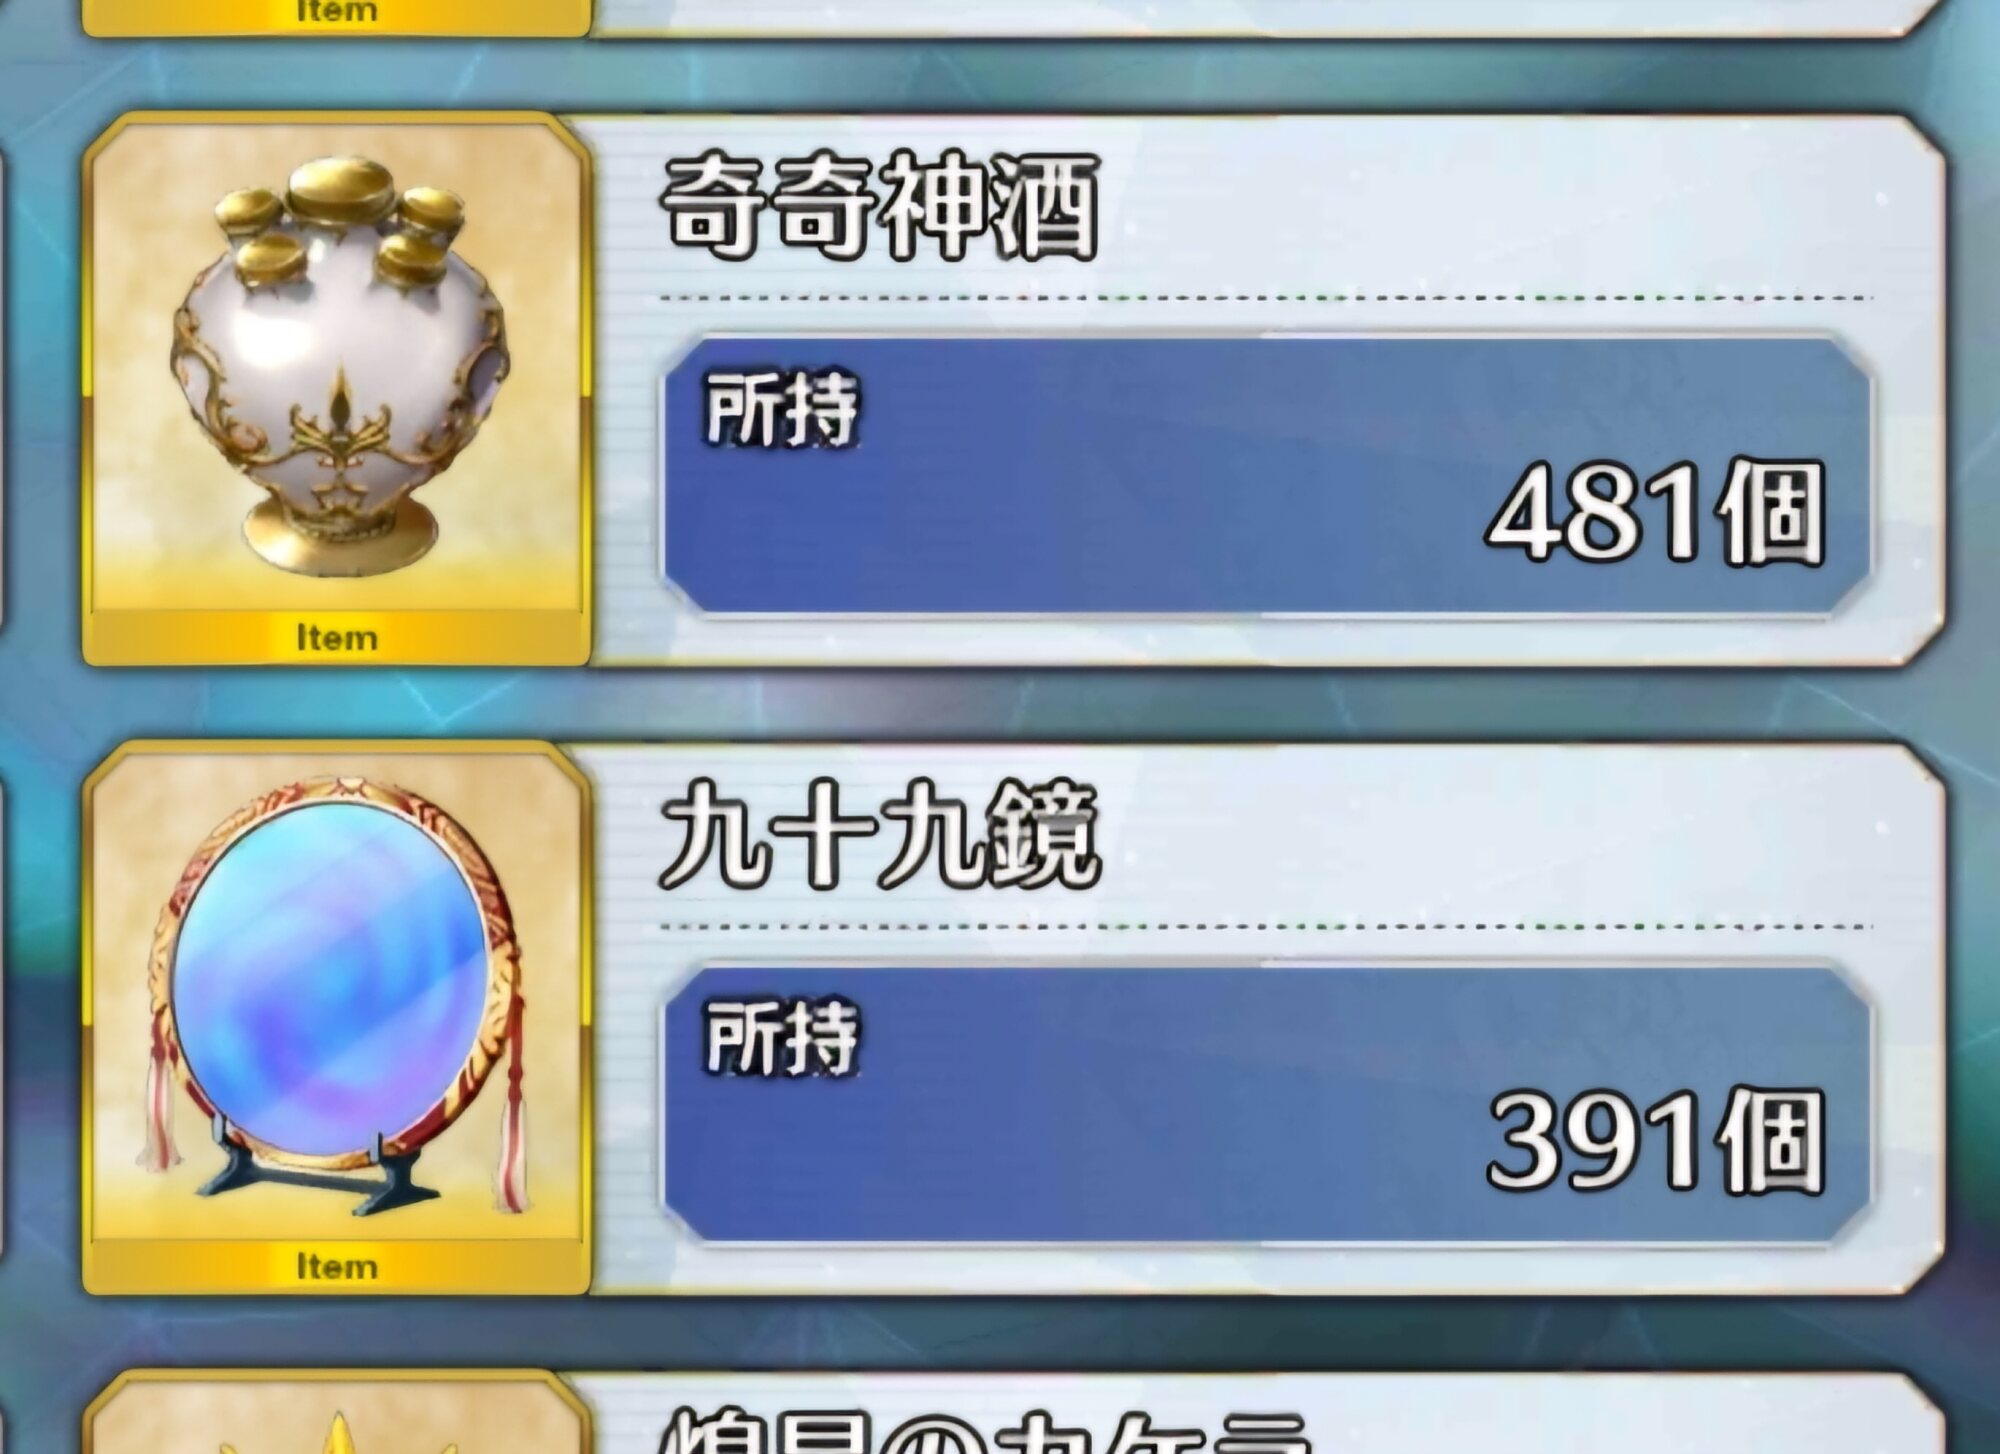The width and height of the screenshot is (2000, 1454).
Task: Tap the 391個 count value
Action: coord(1656,1140)
